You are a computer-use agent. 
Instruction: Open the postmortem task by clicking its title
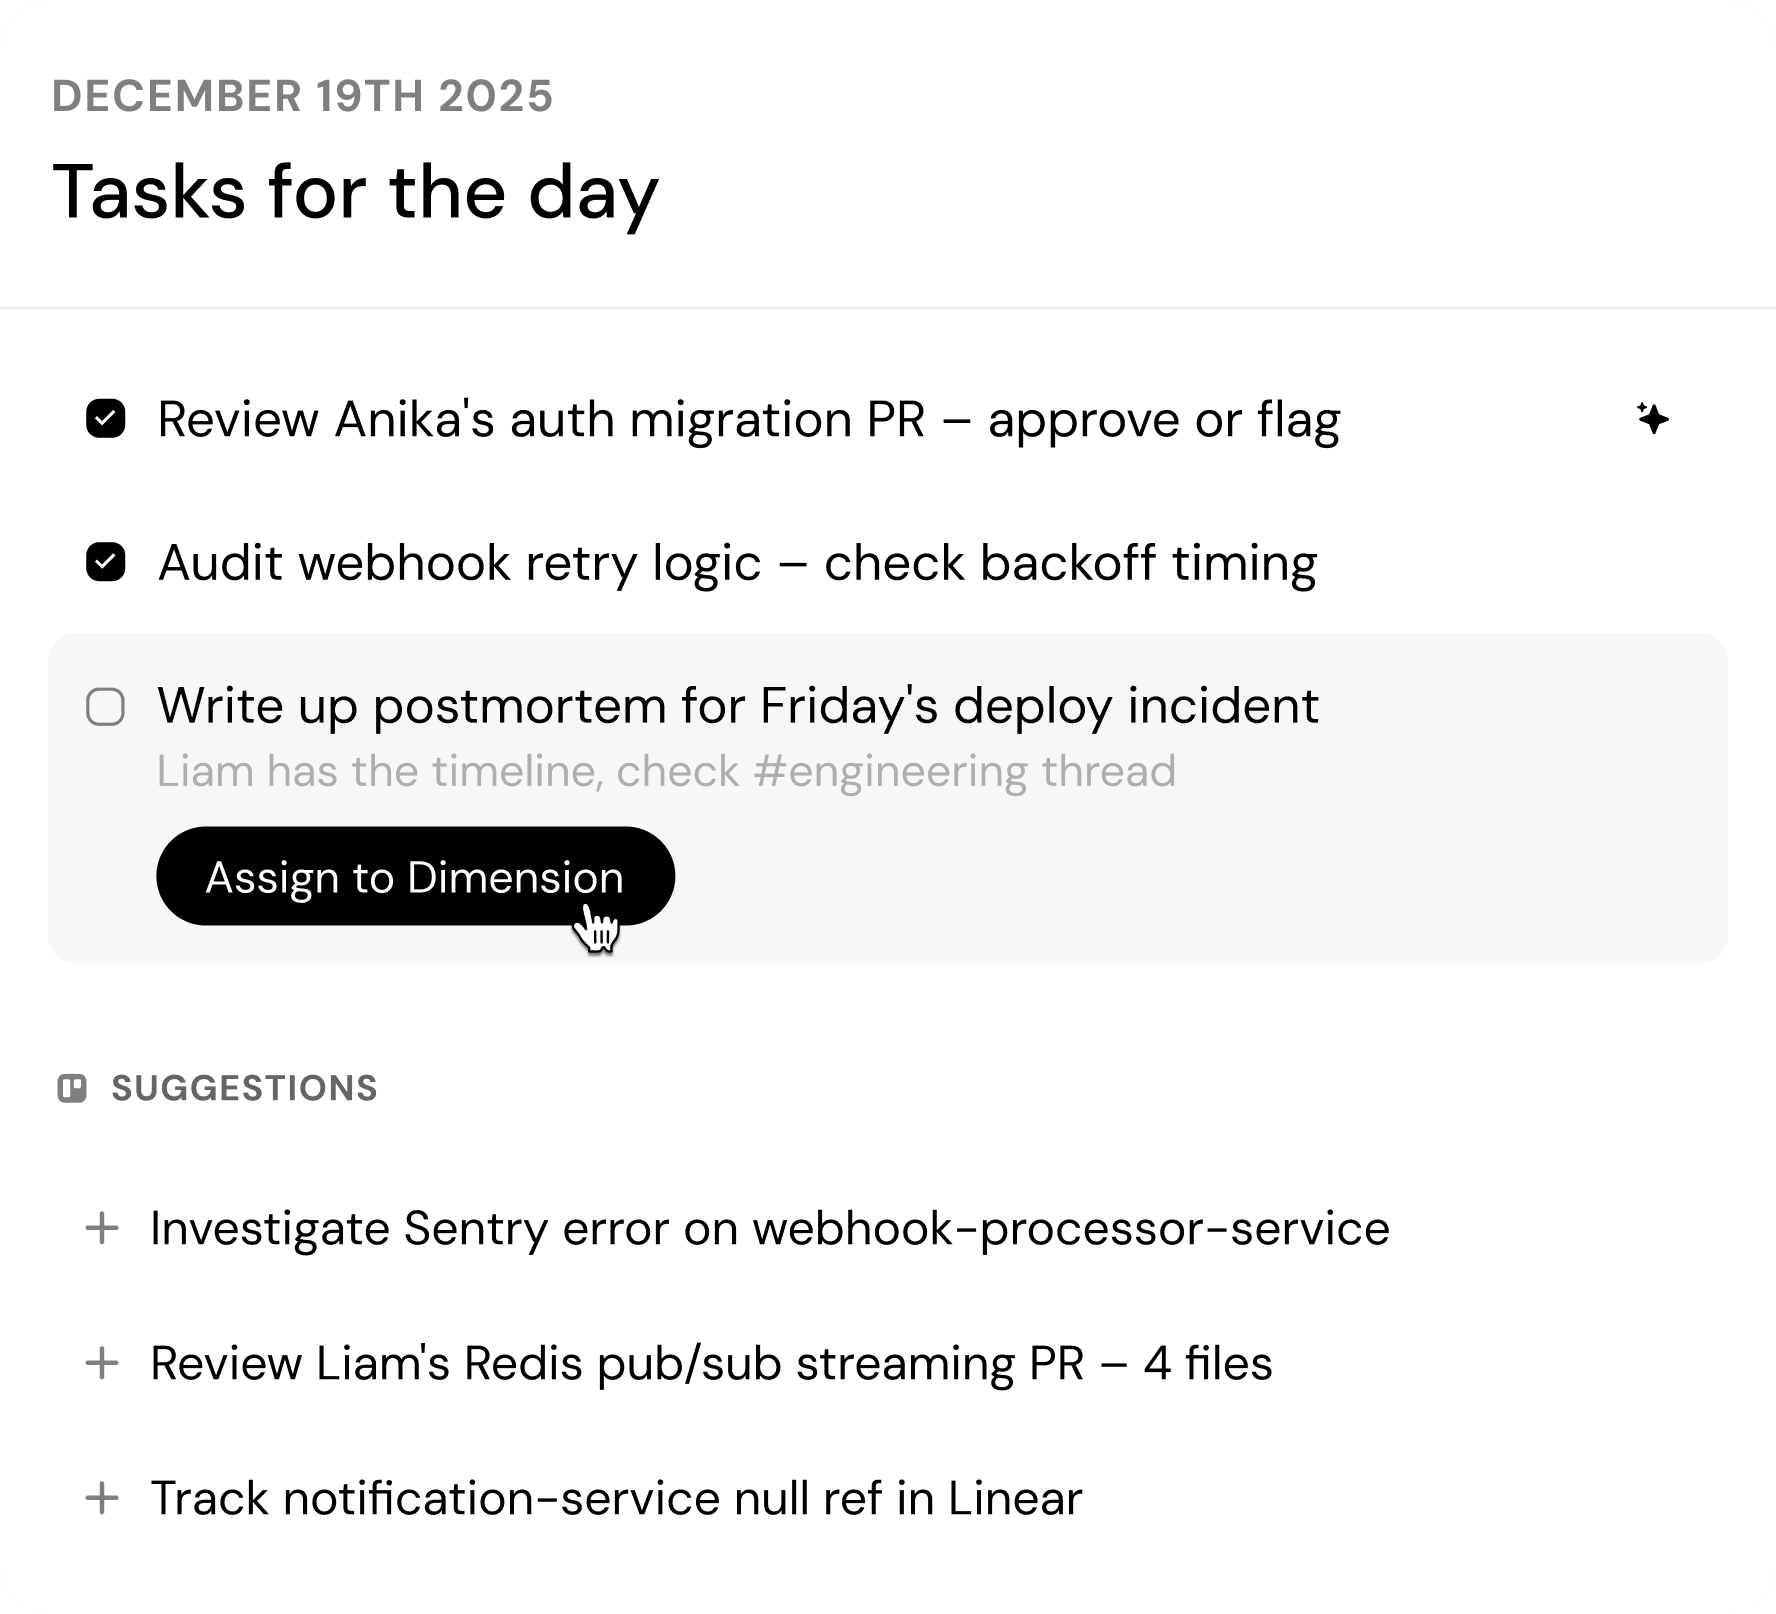click(737, 707)
